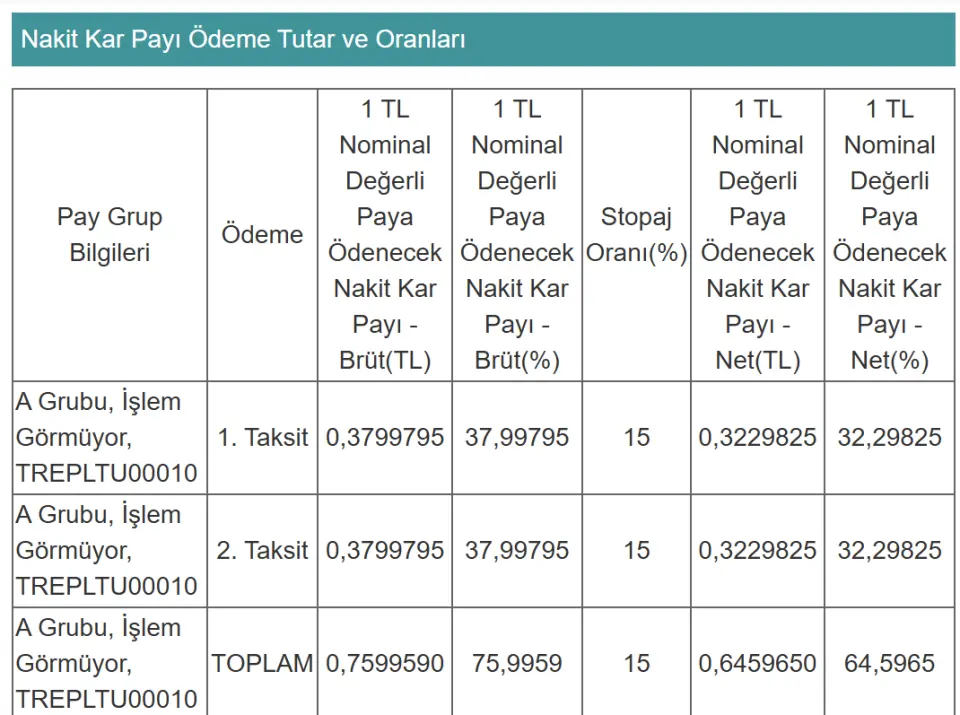Select the 2. Taksit gross percent 37,99795

point(517,550)
